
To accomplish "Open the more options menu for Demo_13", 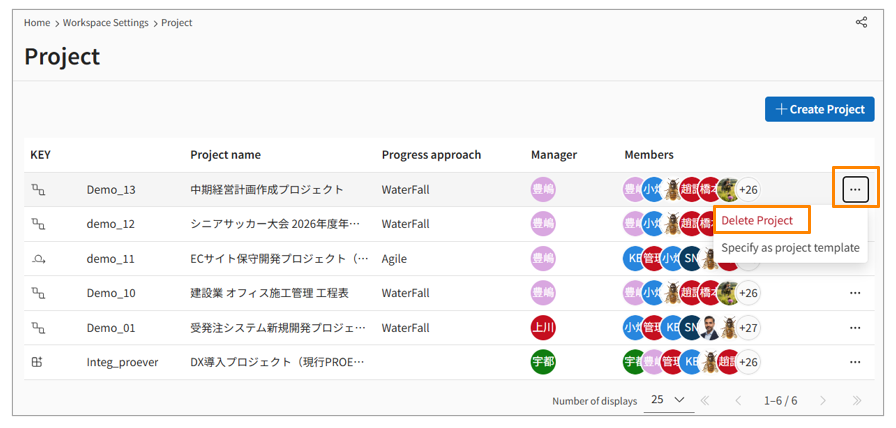I will click(854, 189).
